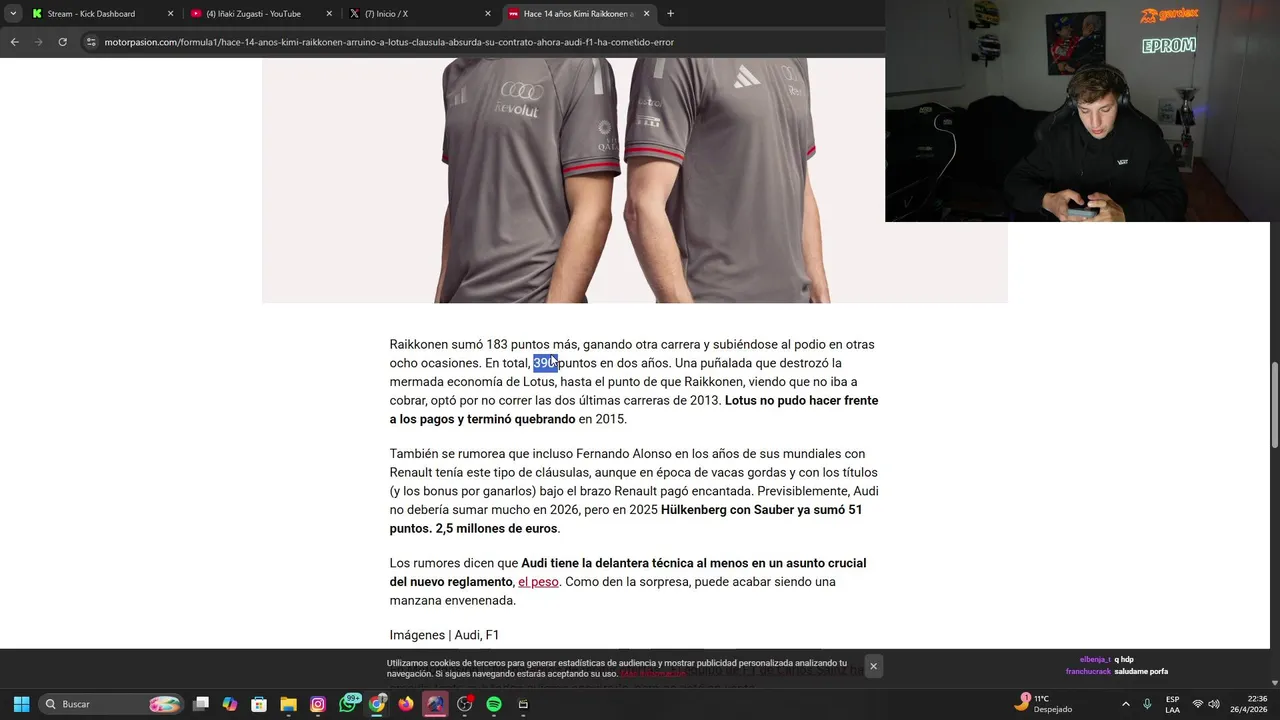The height and width of the screenshot is (720, 1280).
Task: Click the Audi team shirts image
Action: tap(634, 180)
